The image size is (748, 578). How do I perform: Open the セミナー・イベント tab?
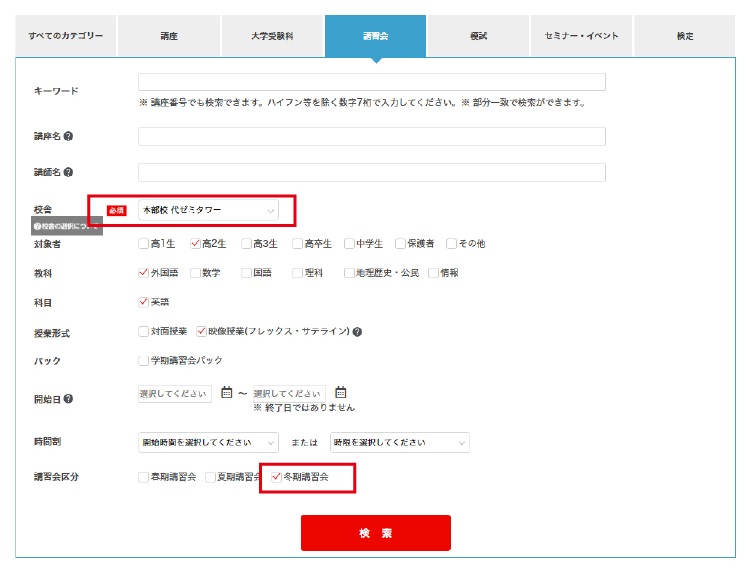[x=582, y=36]
